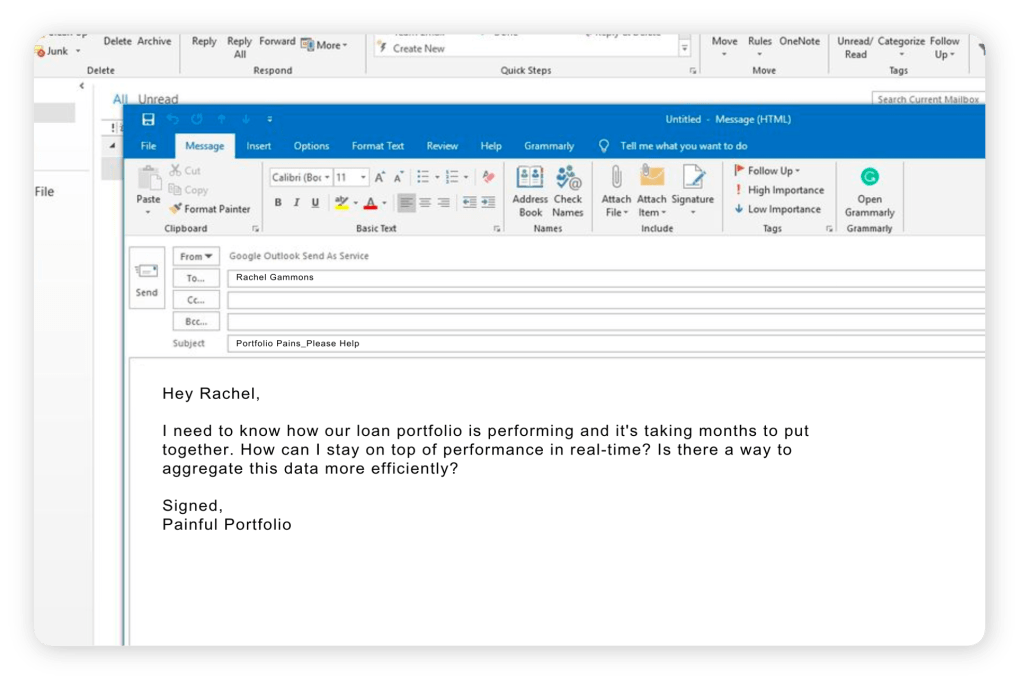Save the message with the floppy disk icon

(x=148, y=120)
